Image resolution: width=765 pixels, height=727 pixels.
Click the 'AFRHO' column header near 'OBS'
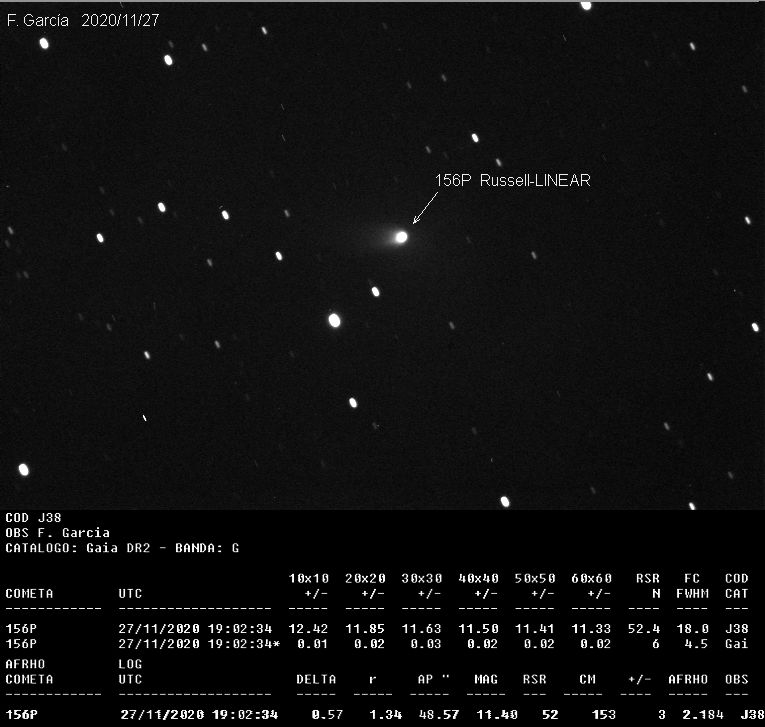688,680
